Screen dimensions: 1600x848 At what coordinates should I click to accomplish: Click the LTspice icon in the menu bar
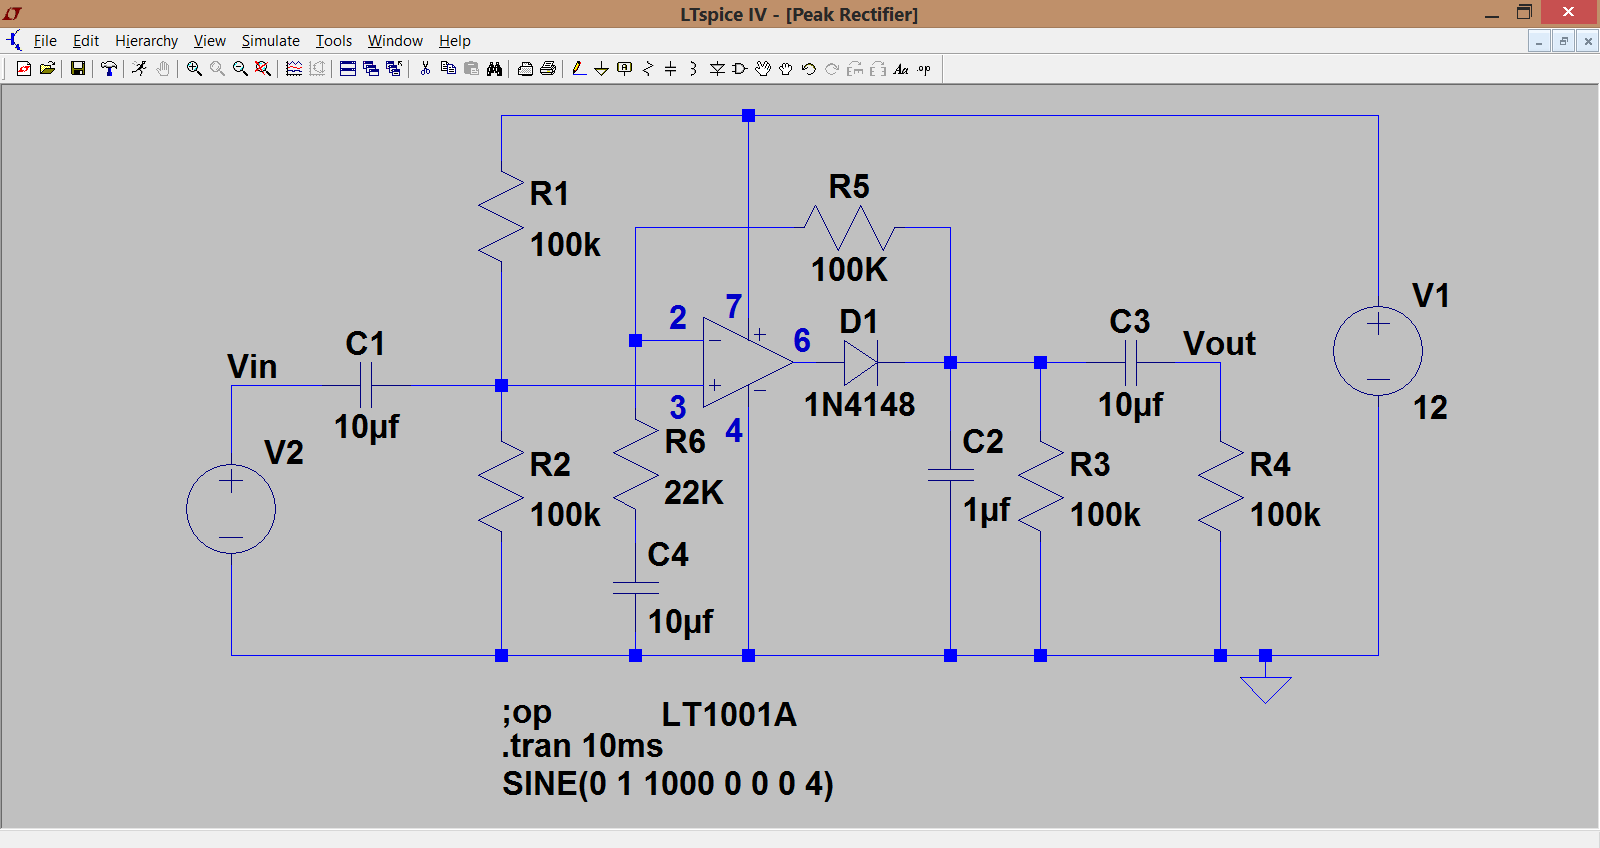[14, 41]
